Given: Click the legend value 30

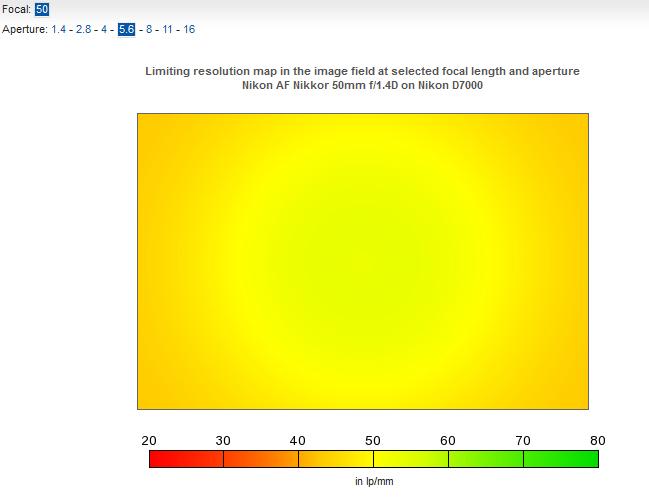Looking at the screenshot, I should coord(223,440).
